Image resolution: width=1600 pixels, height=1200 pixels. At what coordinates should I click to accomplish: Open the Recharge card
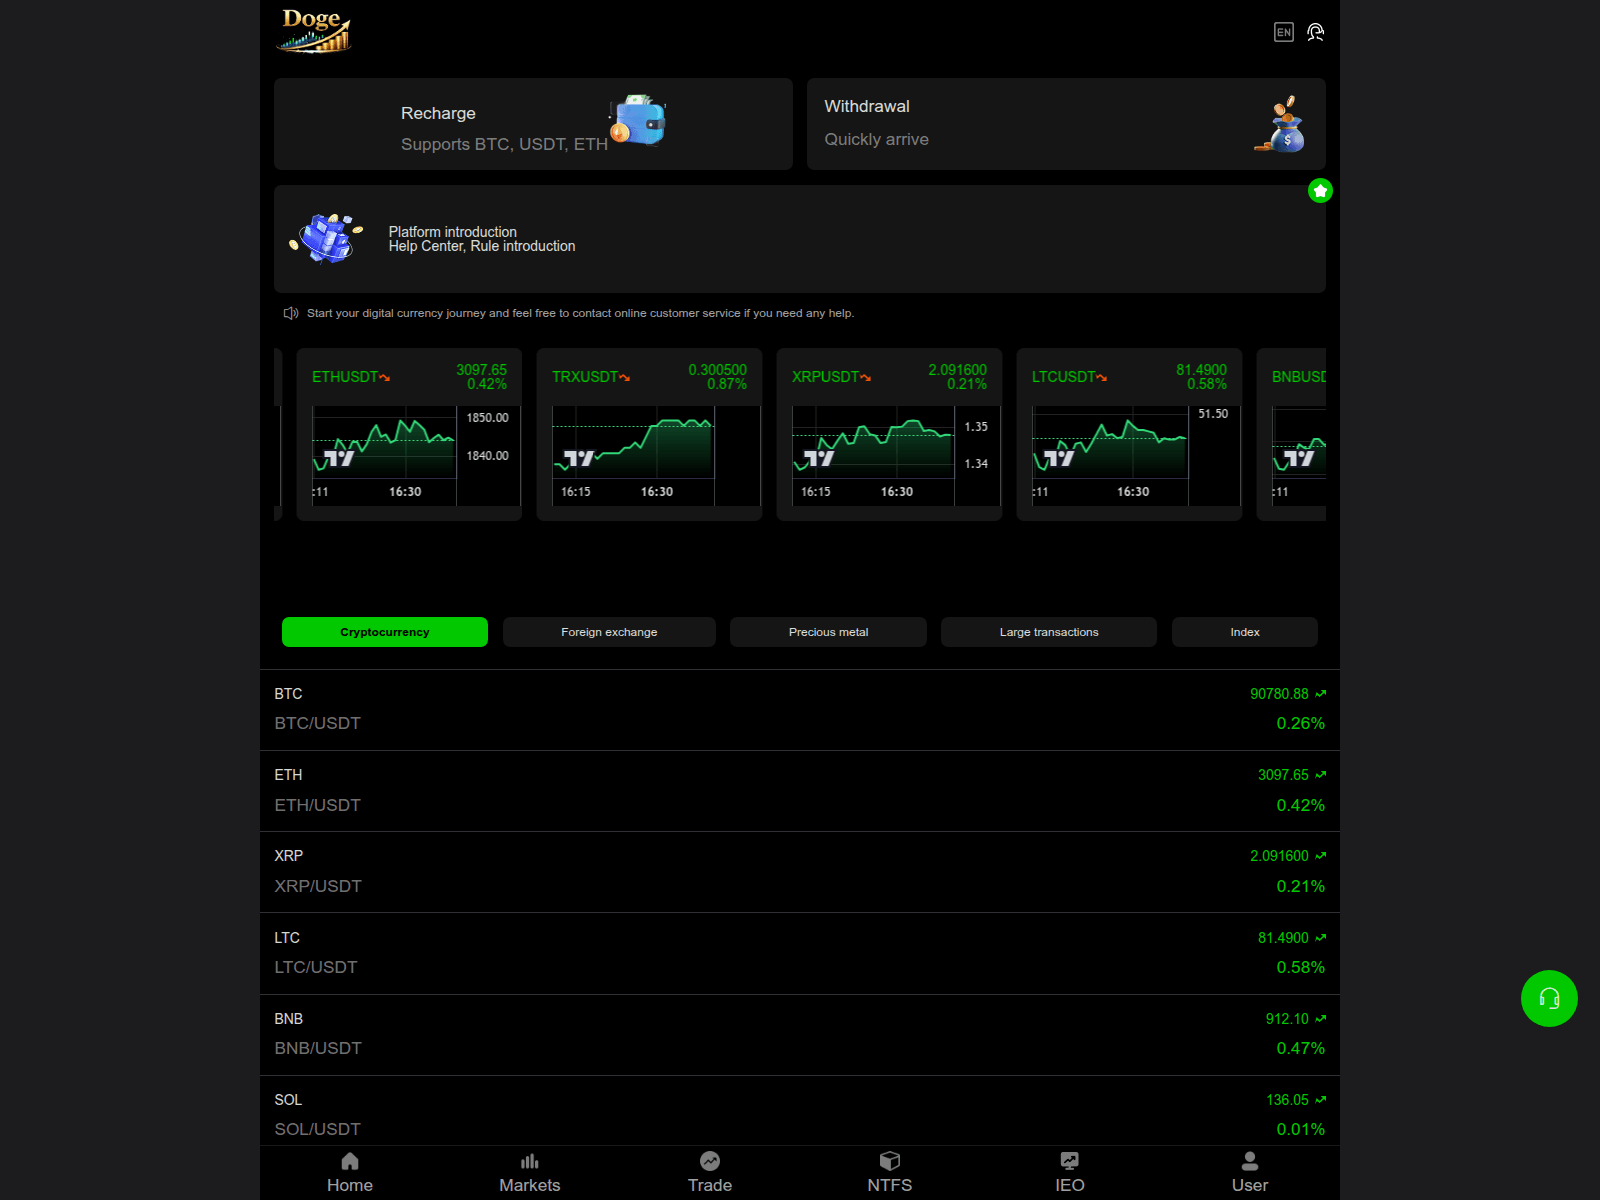pos(533,124)
